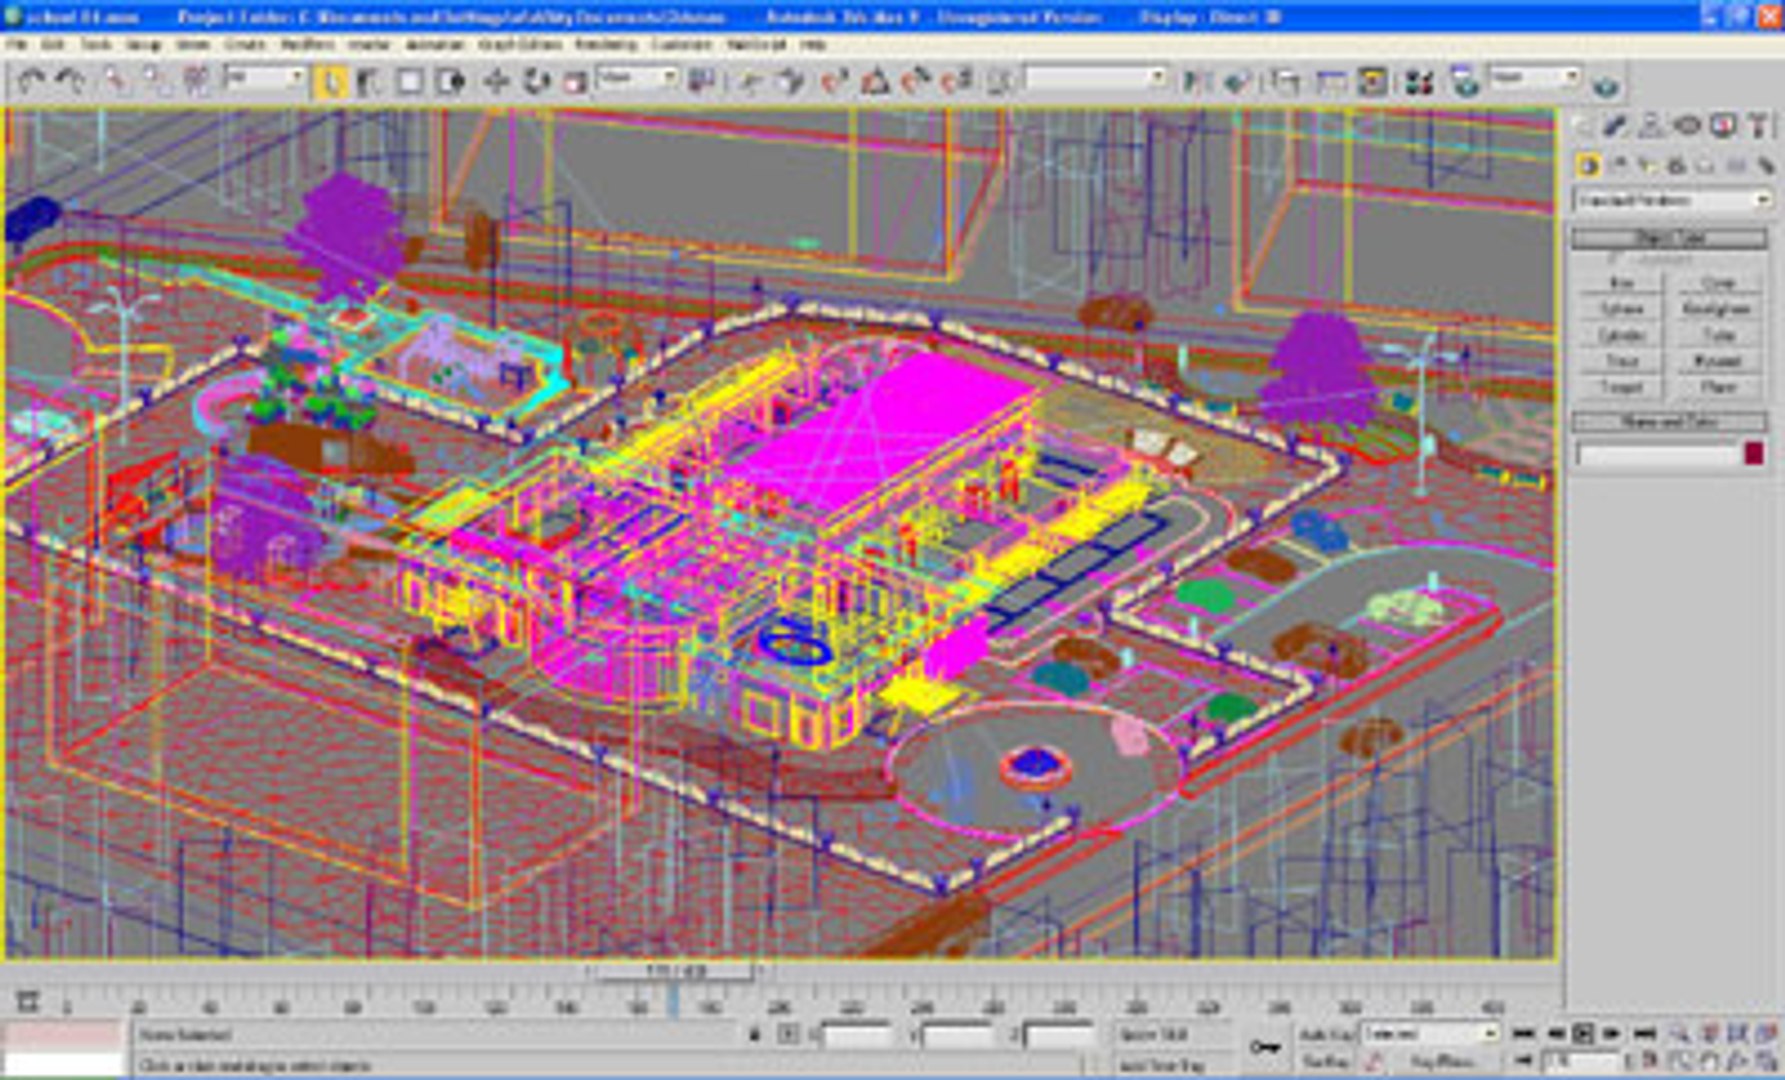Open the Rendering menu

[606, 45]
